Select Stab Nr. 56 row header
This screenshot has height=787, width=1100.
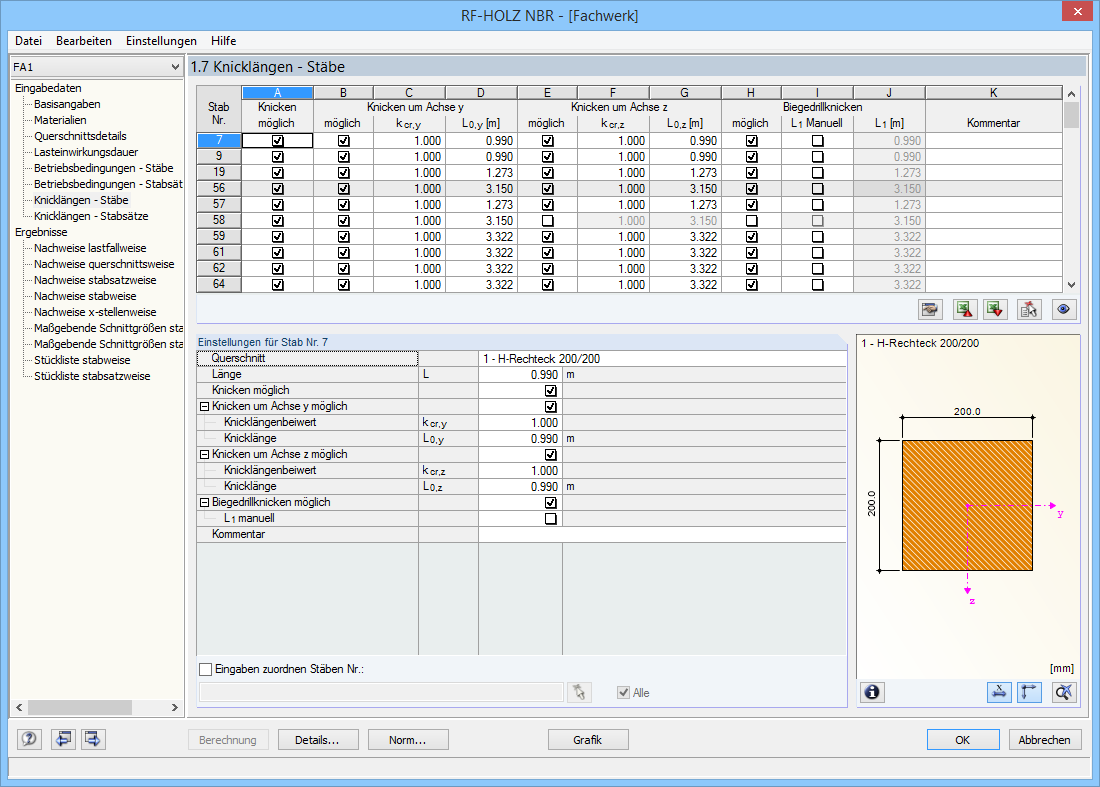click(219, 189)
